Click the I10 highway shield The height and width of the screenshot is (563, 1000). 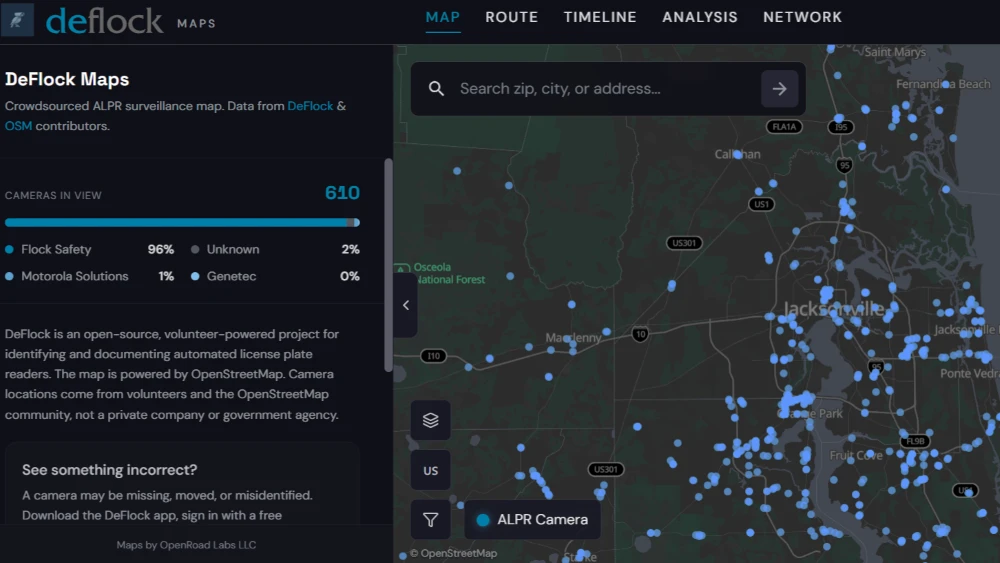pos(434,356)
